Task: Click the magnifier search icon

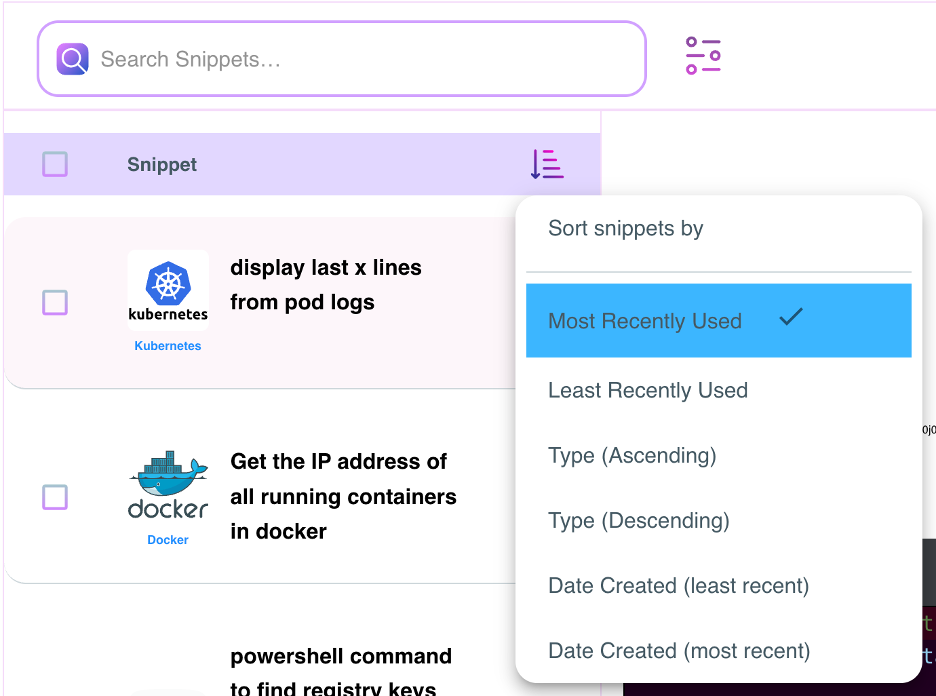Action: (73, 59)
